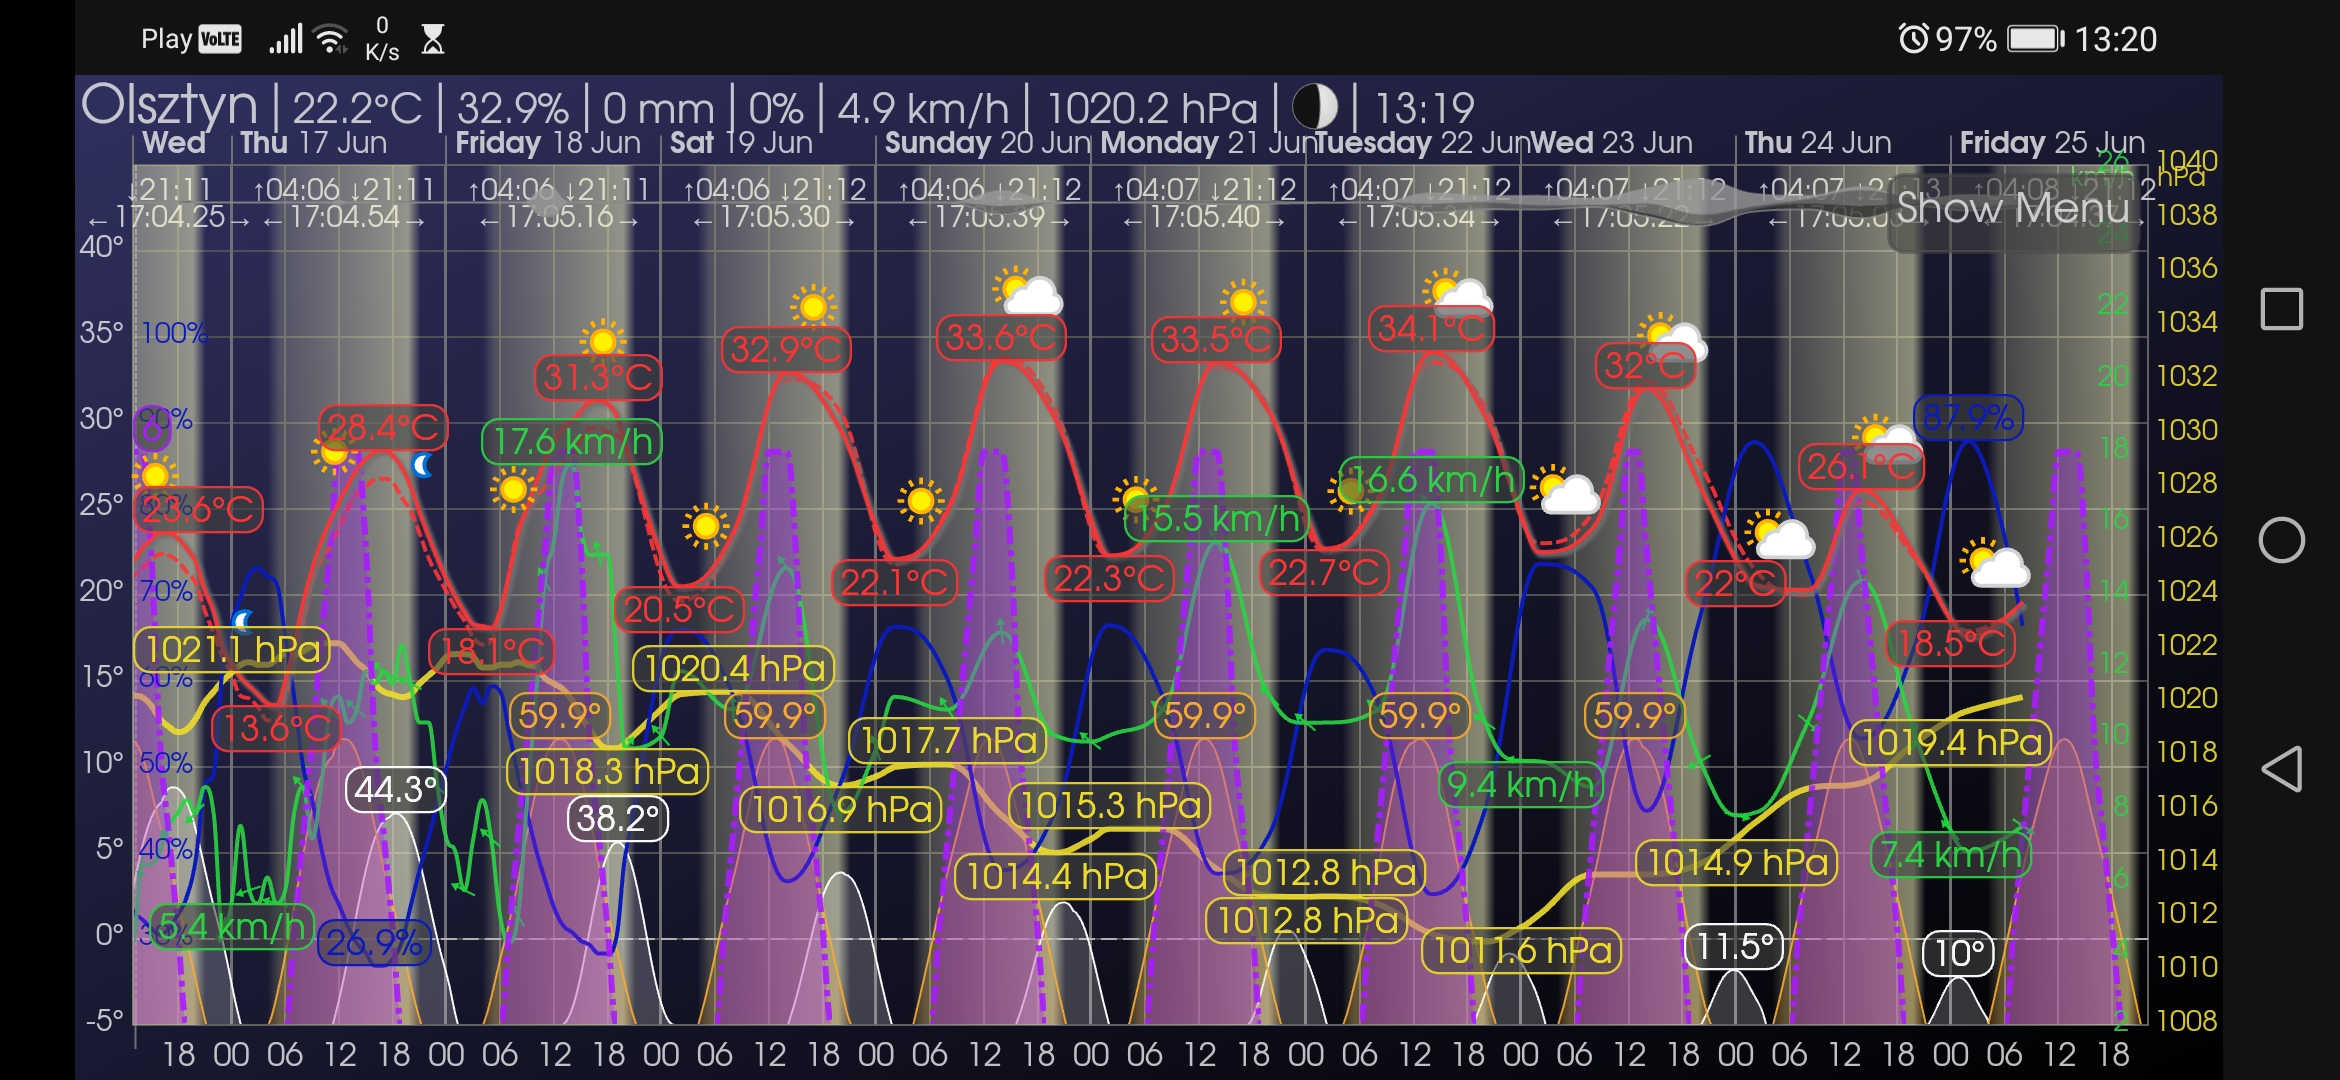Tap the moon phase icon in header
The image size is (2340, 1080).
[1314, 107]
